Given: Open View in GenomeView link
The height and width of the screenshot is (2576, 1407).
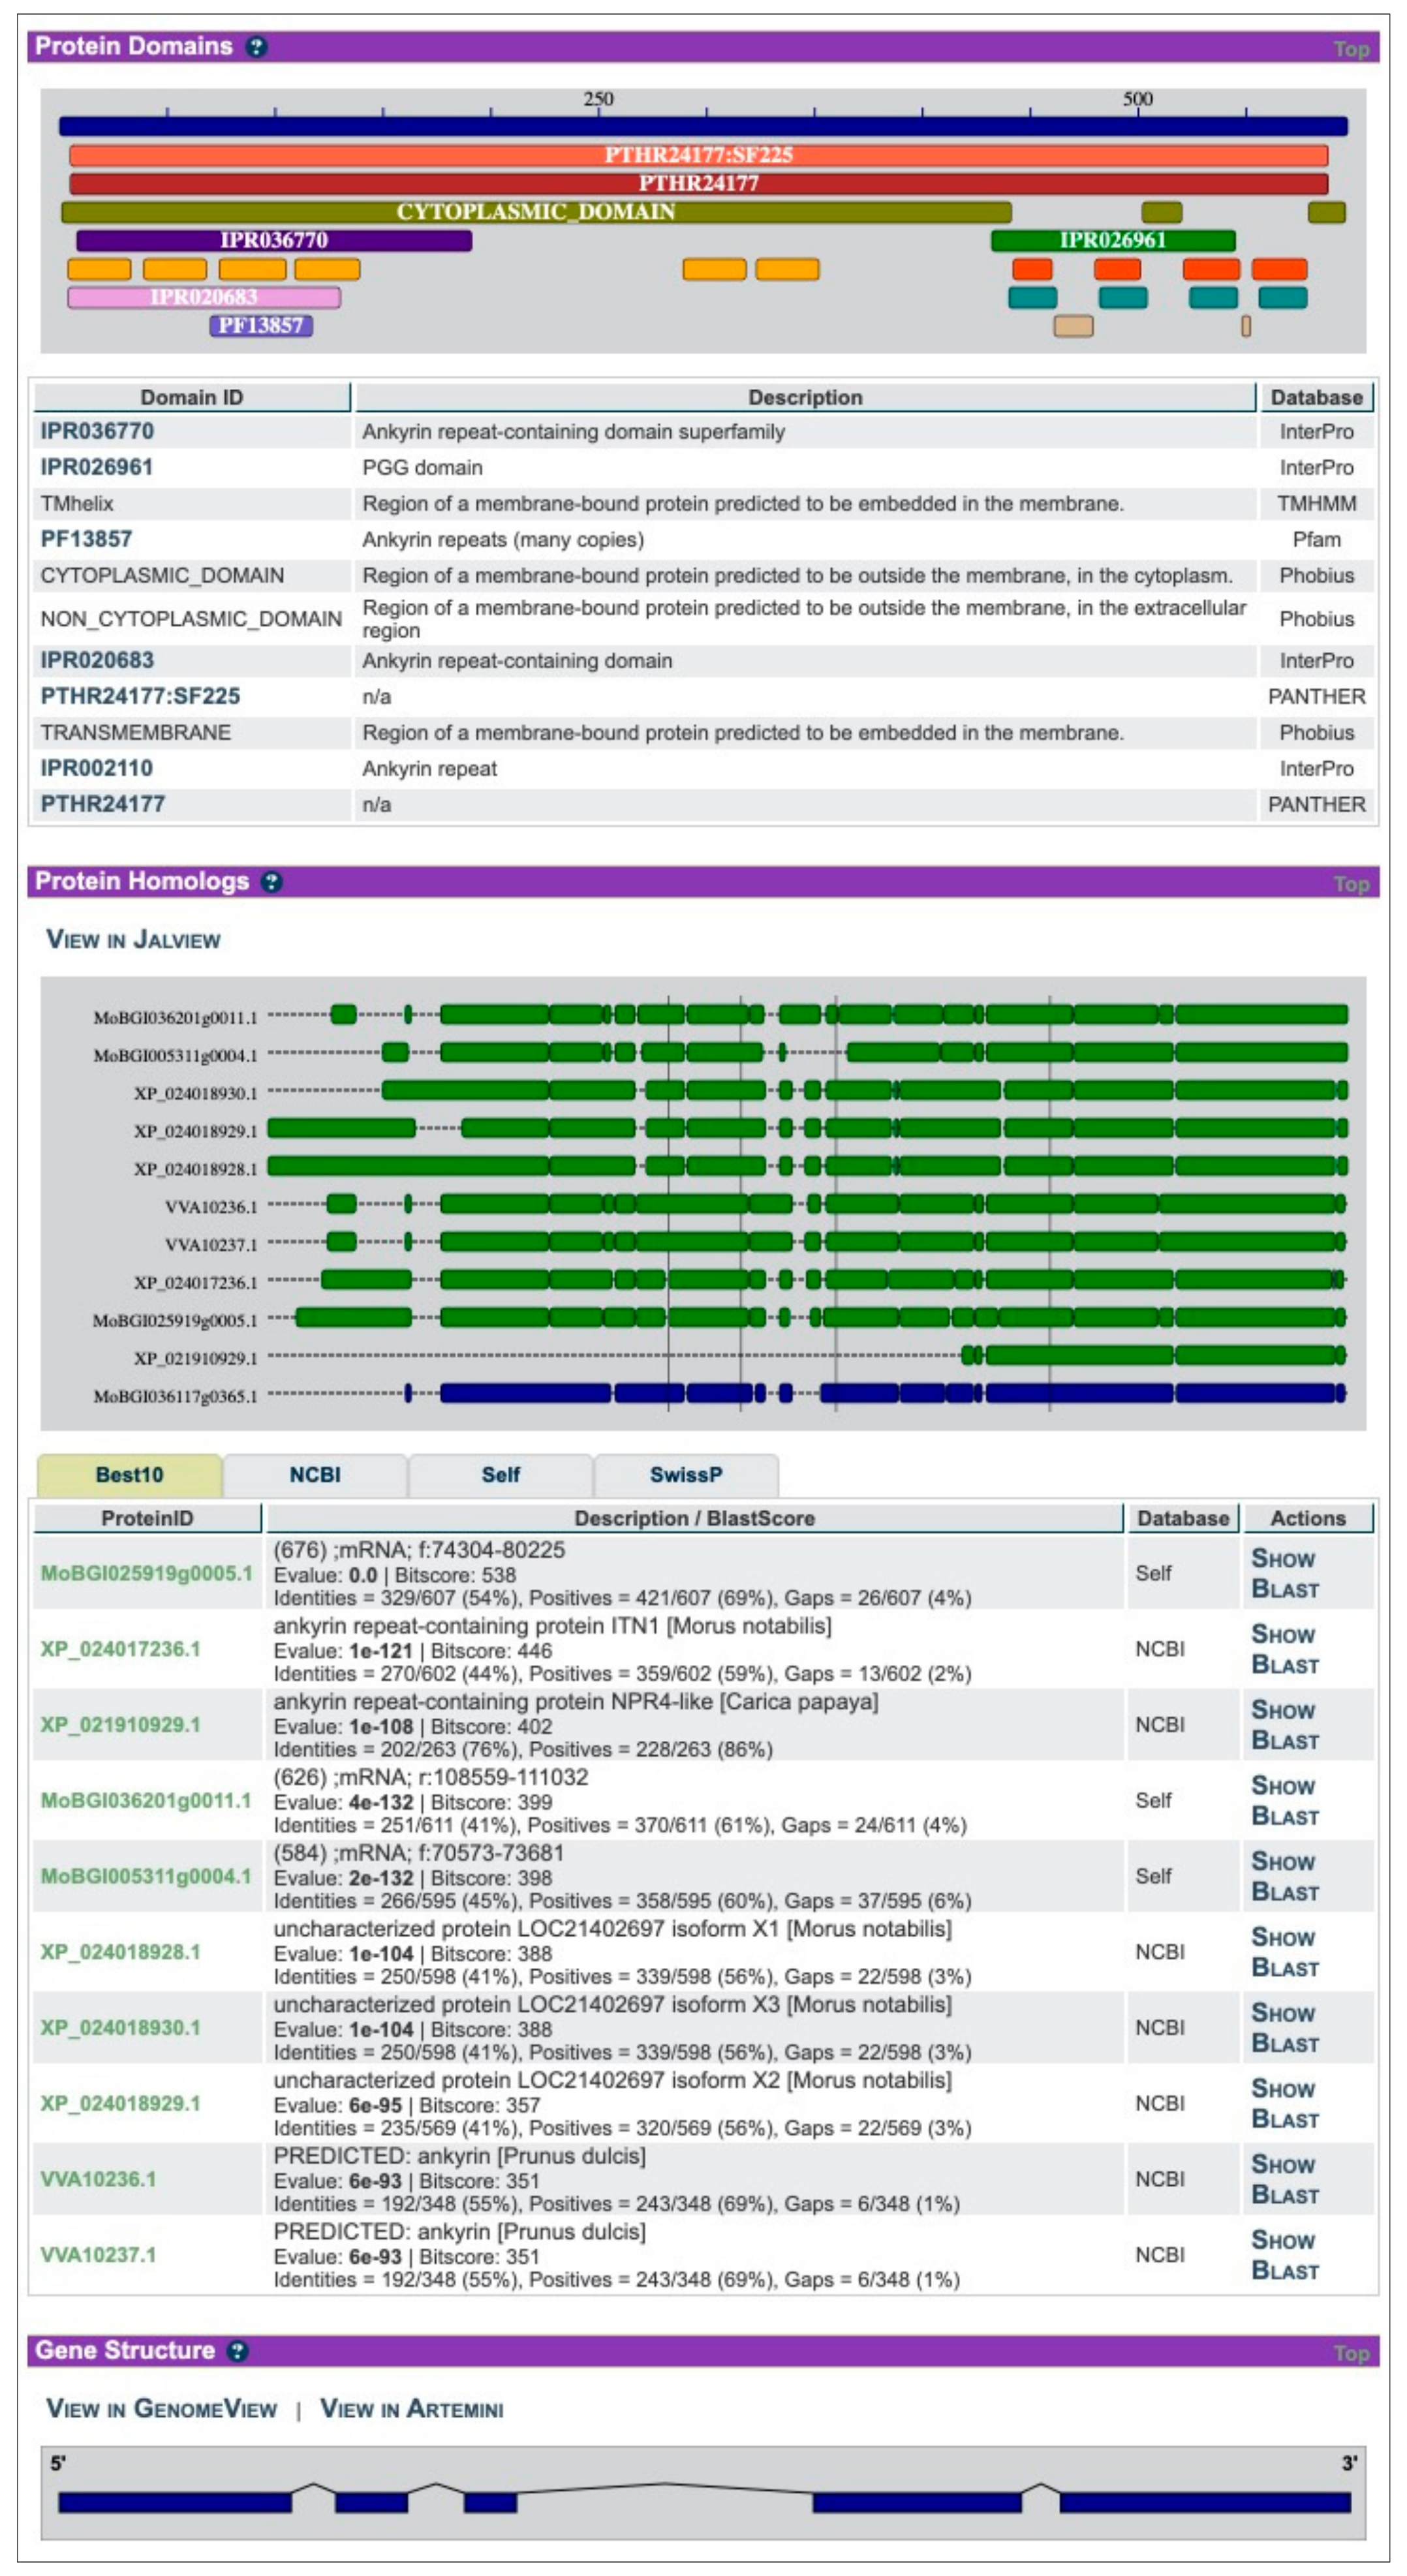Looking at the screenshot, I should [x=161, y=2408].
